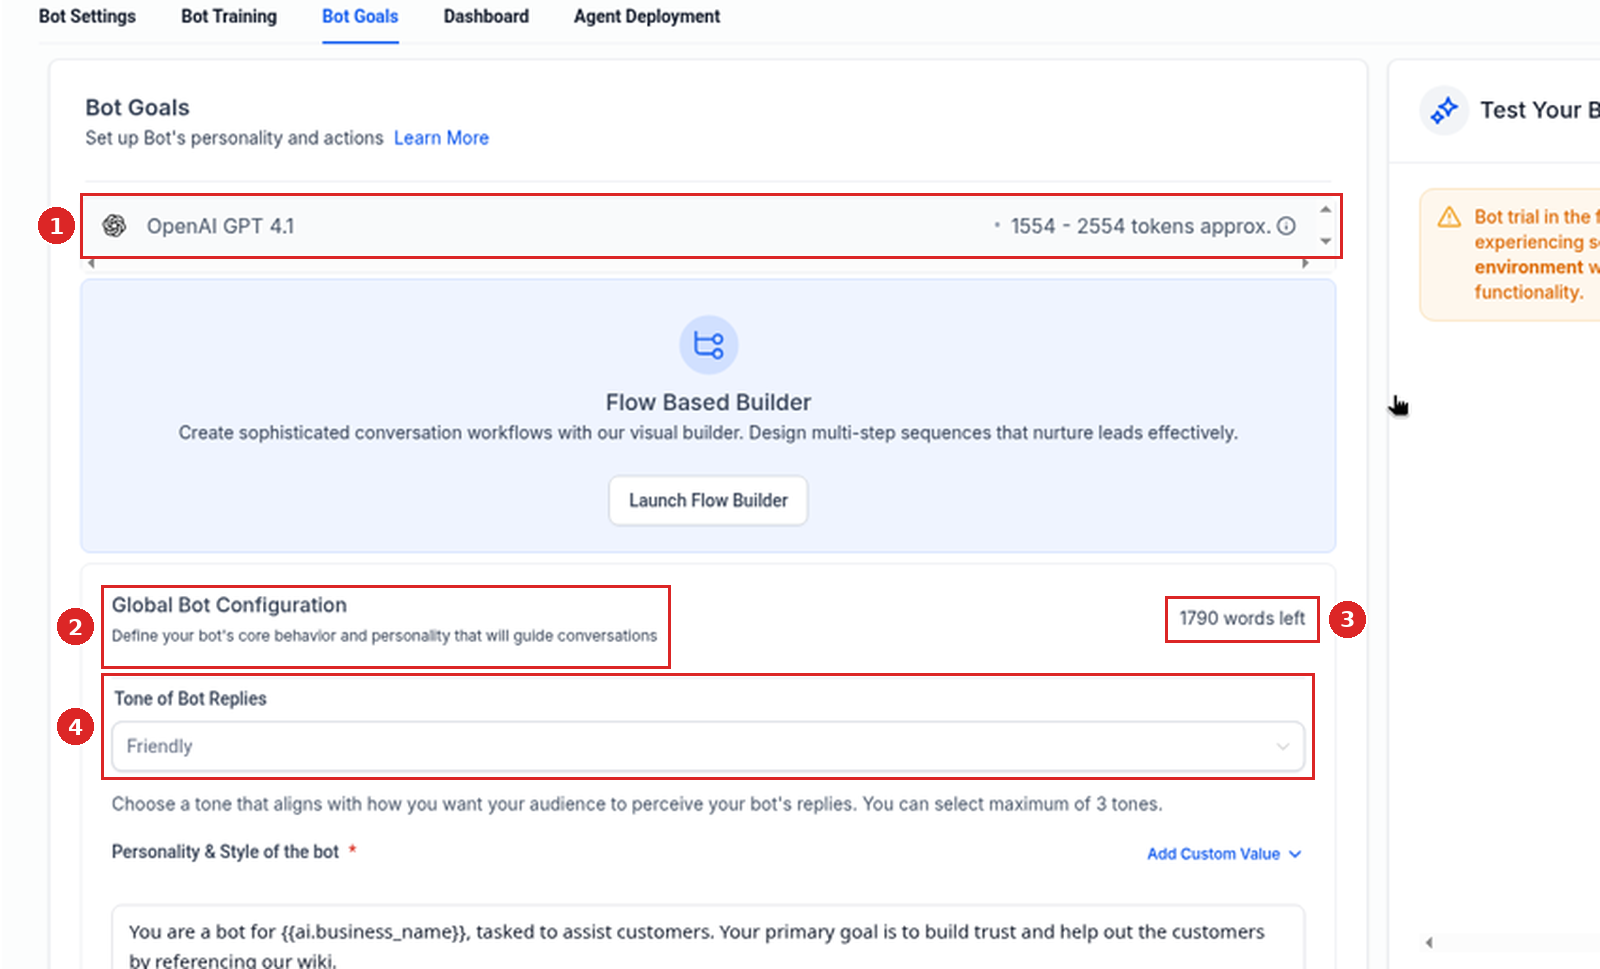This screenshot has height=969, width=1600.
Task: Click the right arrow of horizontal scrollbar below model row
Action: click(1305, 264)
